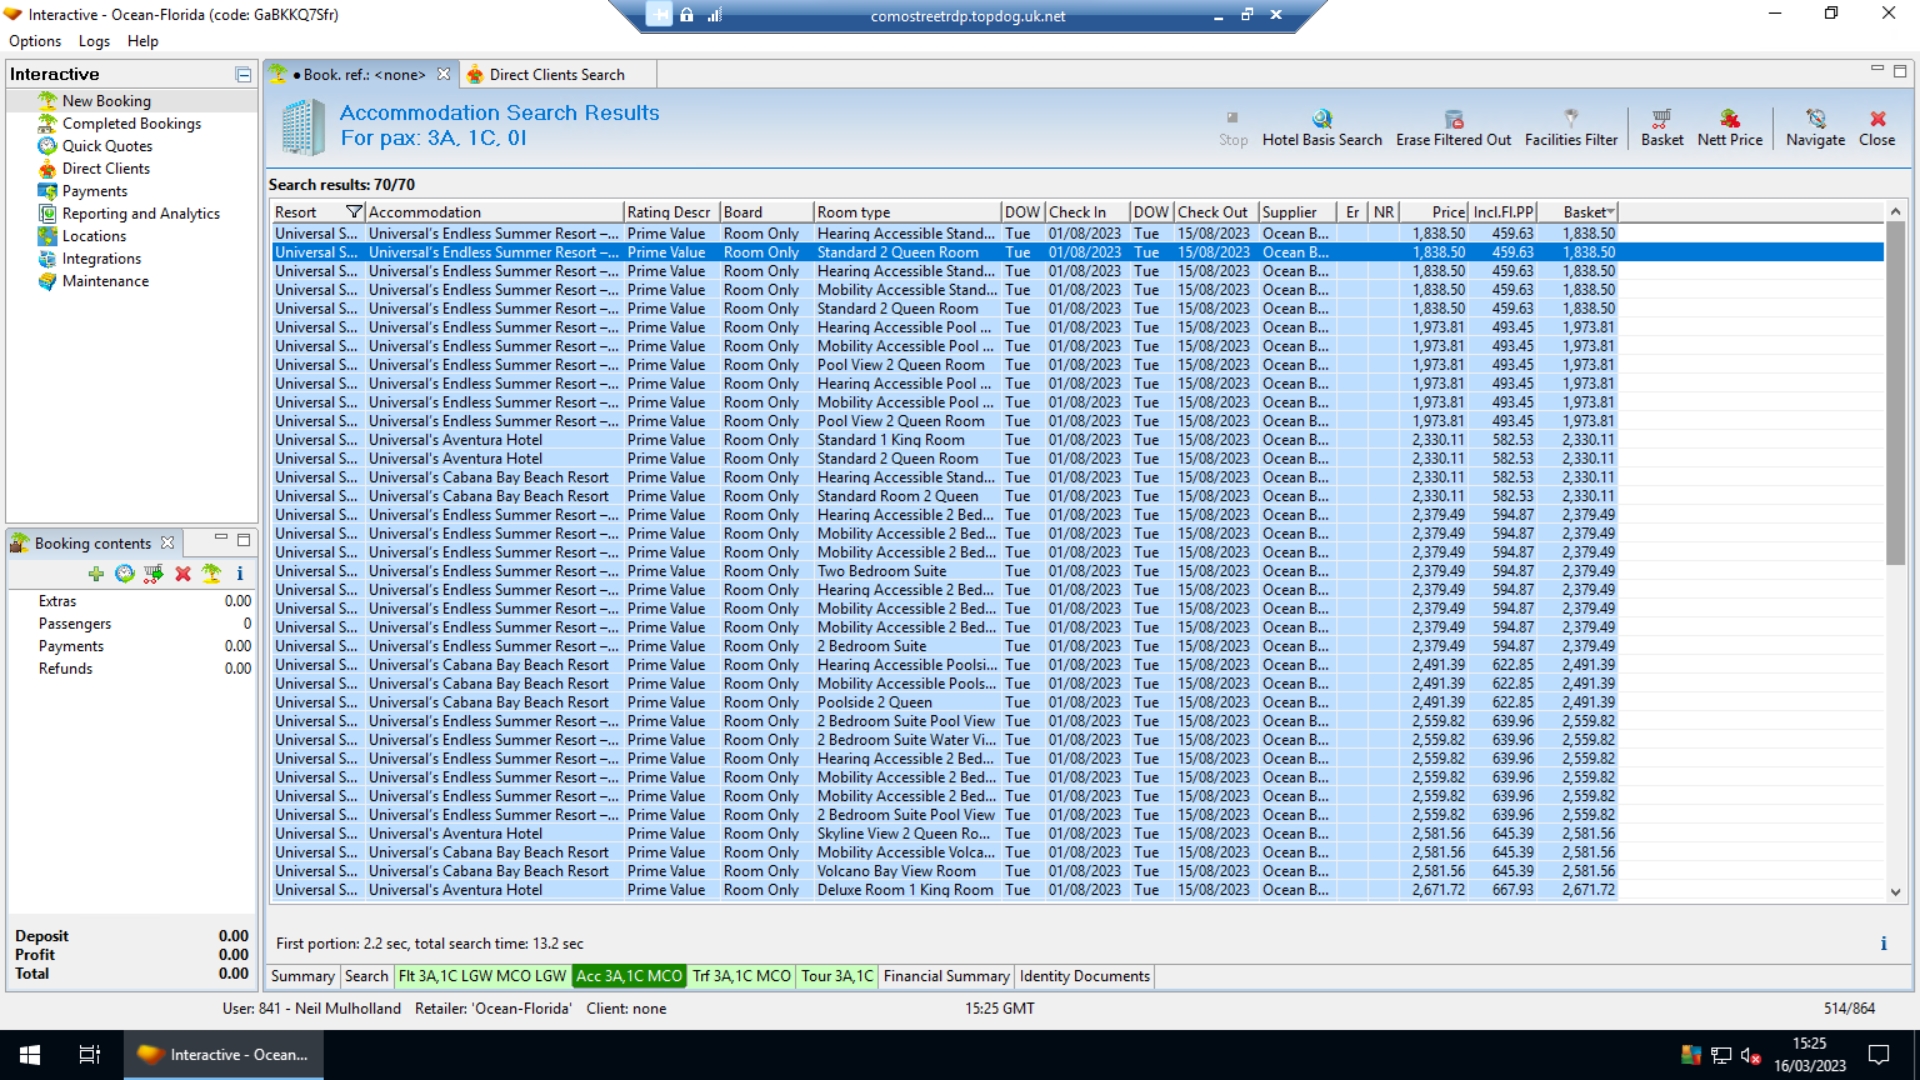Open the Basket from toolbar
1920x1080 pixels.
click(x=1661, y=119)
